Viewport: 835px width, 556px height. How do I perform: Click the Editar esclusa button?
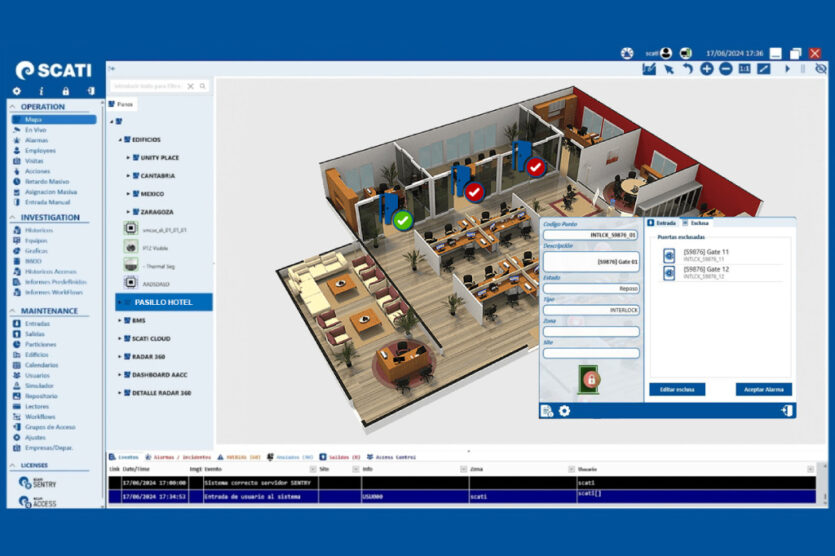click(676, 389)
